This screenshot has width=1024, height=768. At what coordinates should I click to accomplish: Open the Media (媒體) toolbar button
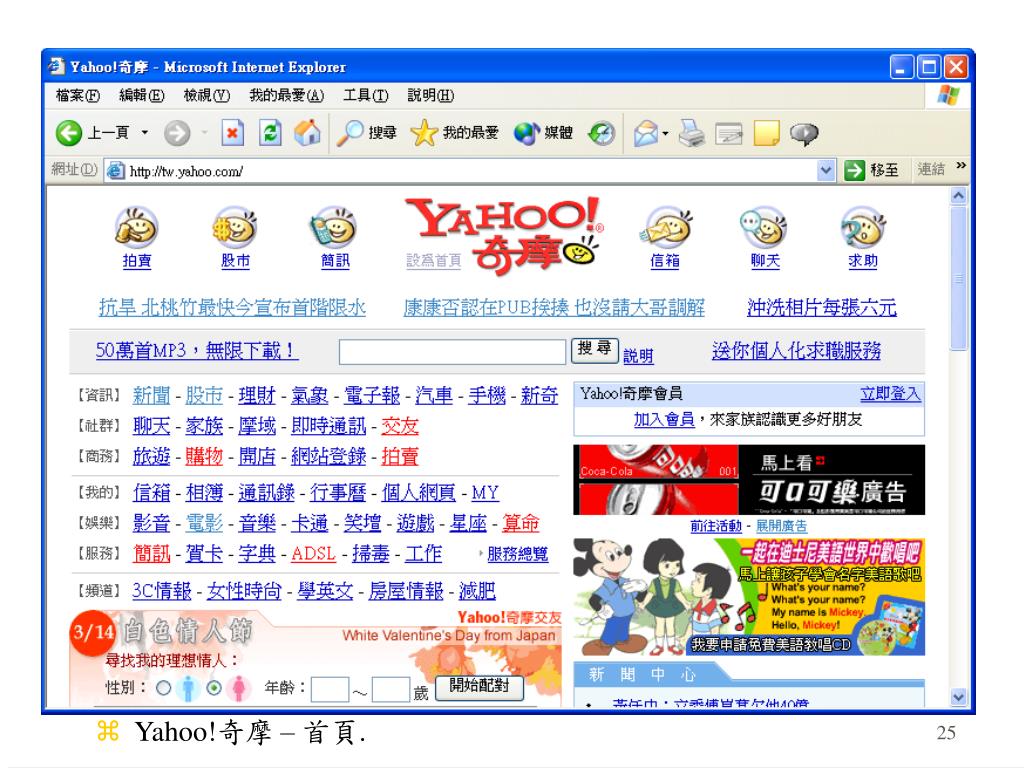[543, 133]
